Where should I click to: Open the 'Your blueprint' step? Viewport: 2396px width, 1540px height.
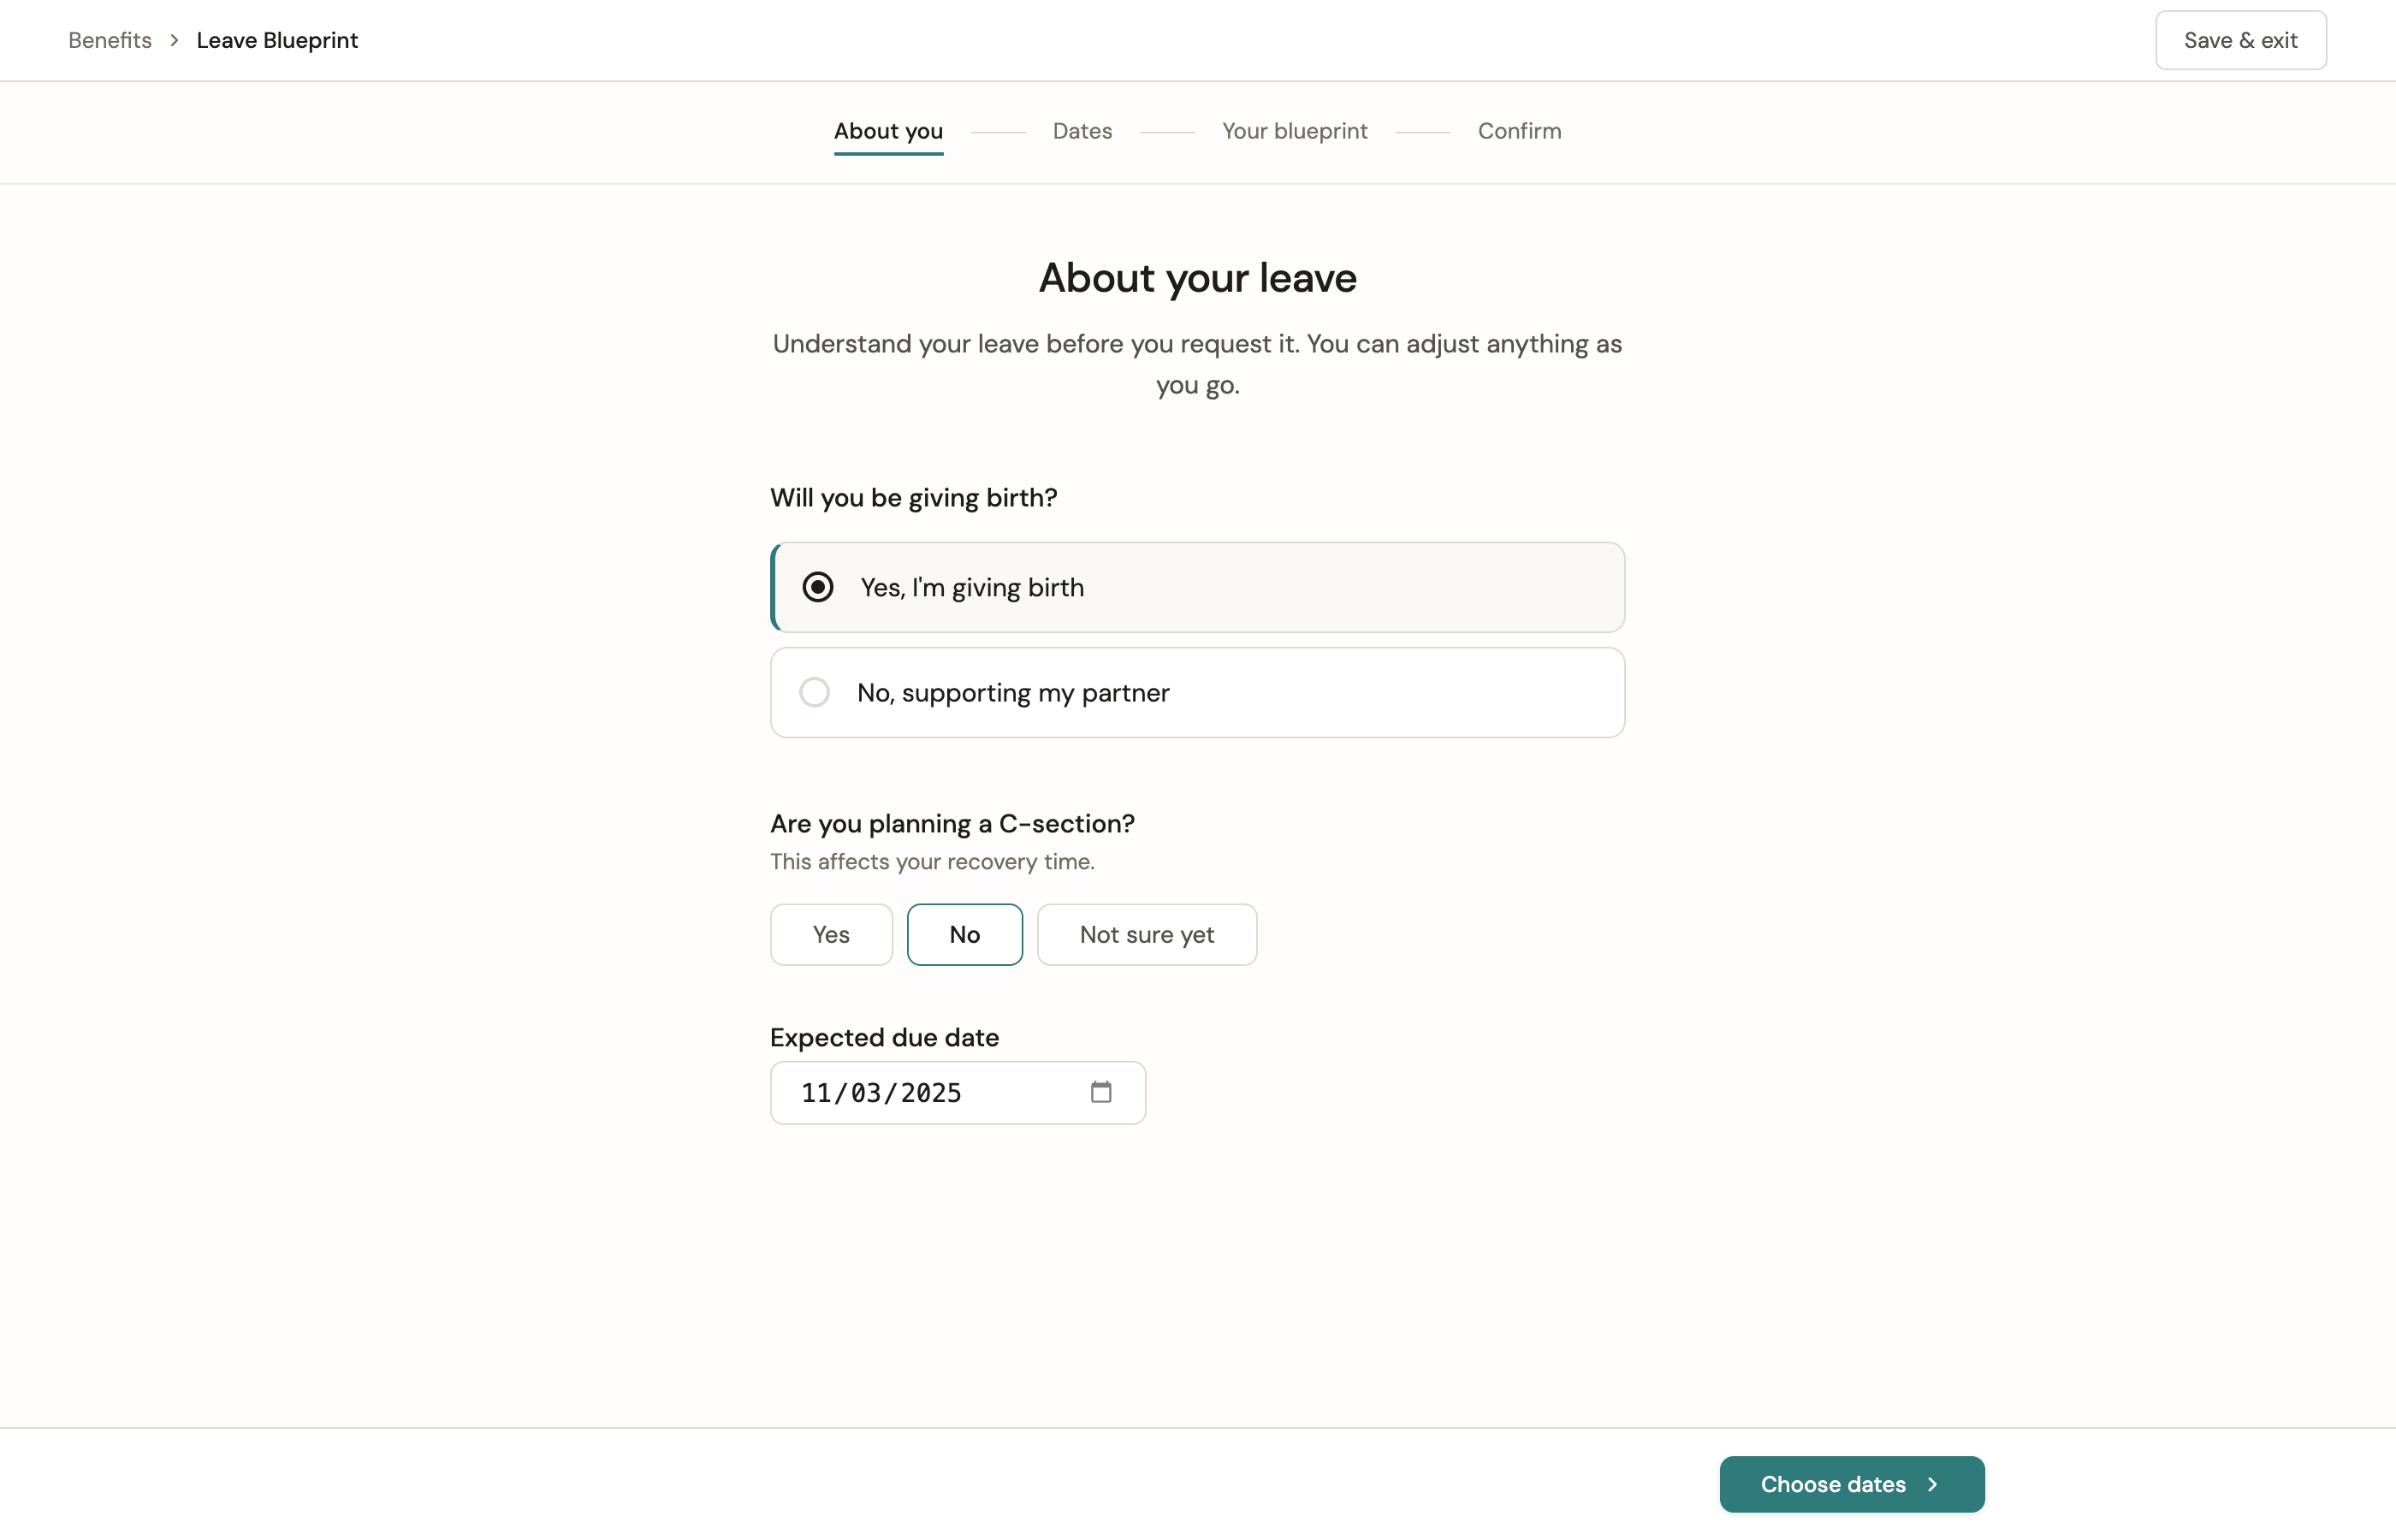tap(1294, 131)
